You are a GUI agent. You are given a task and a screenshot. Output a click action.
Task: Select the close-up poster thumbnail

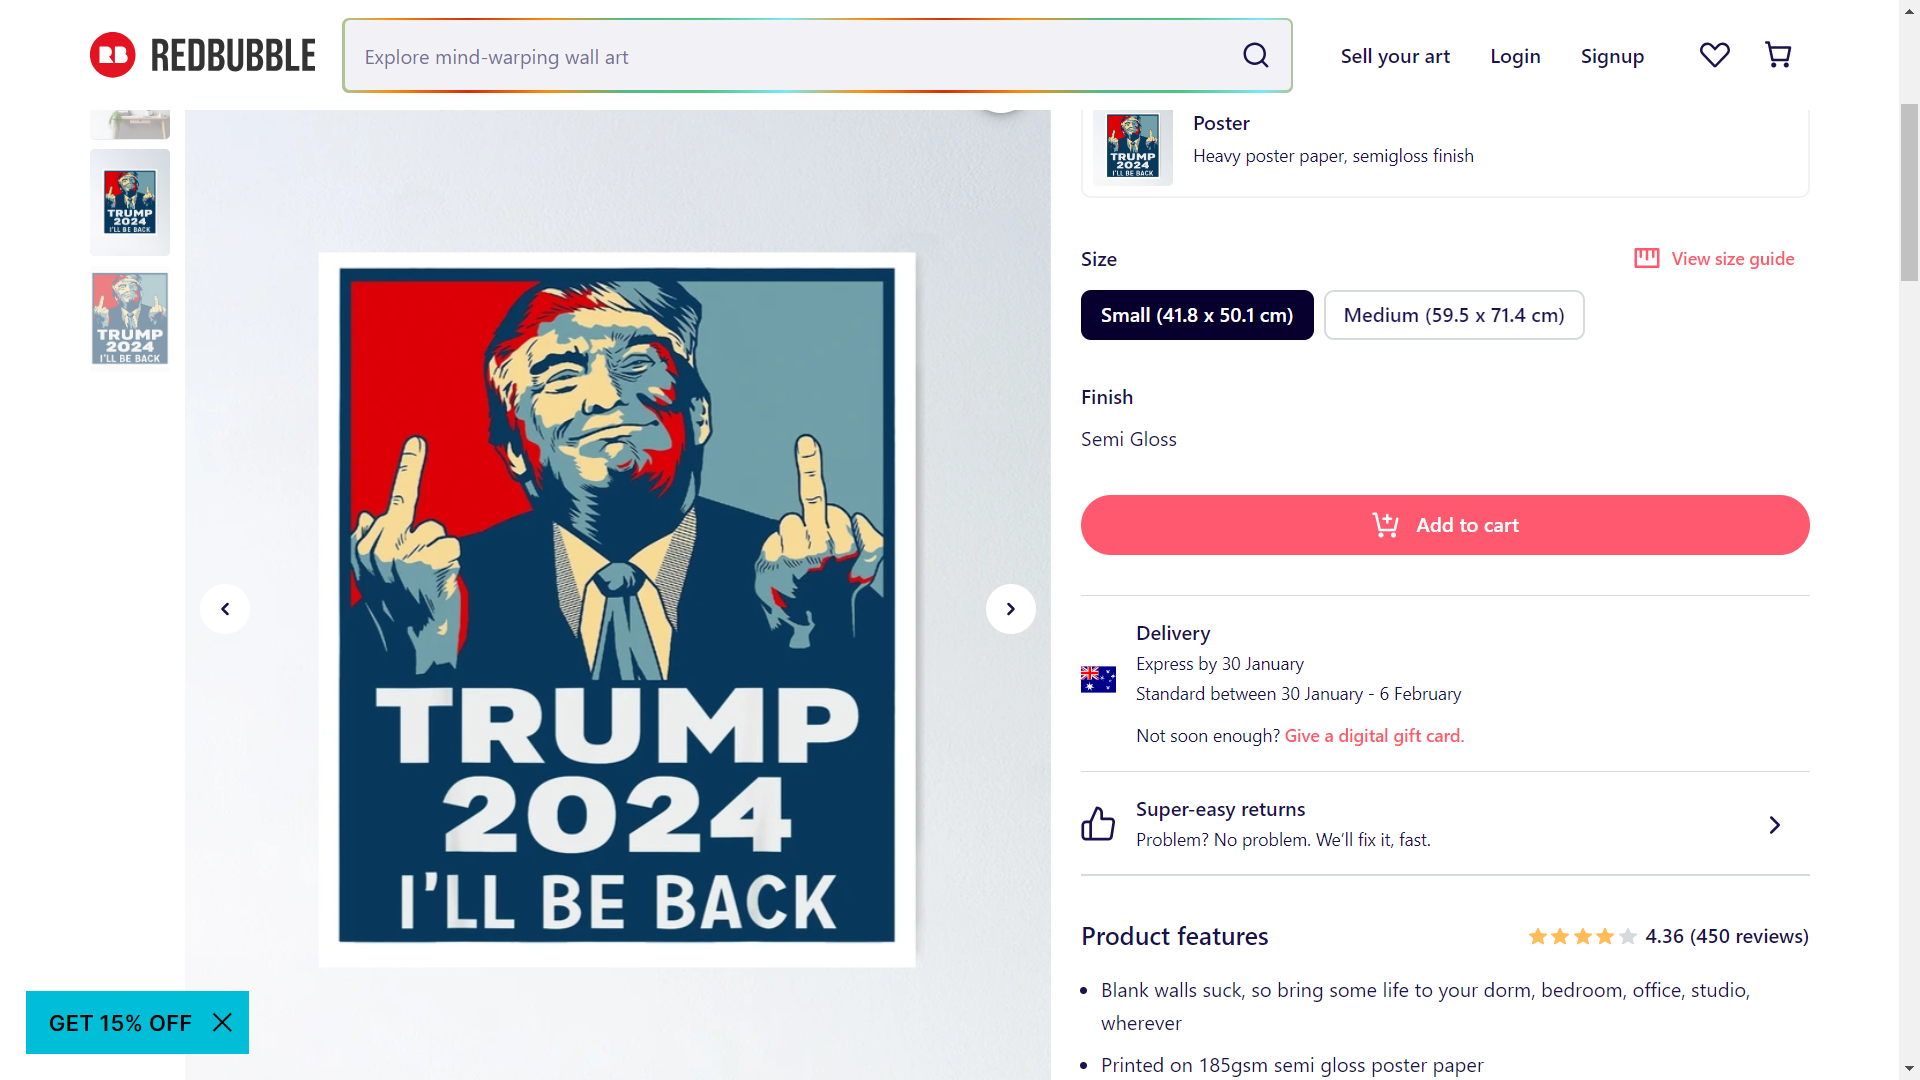(x=130, y=319)
